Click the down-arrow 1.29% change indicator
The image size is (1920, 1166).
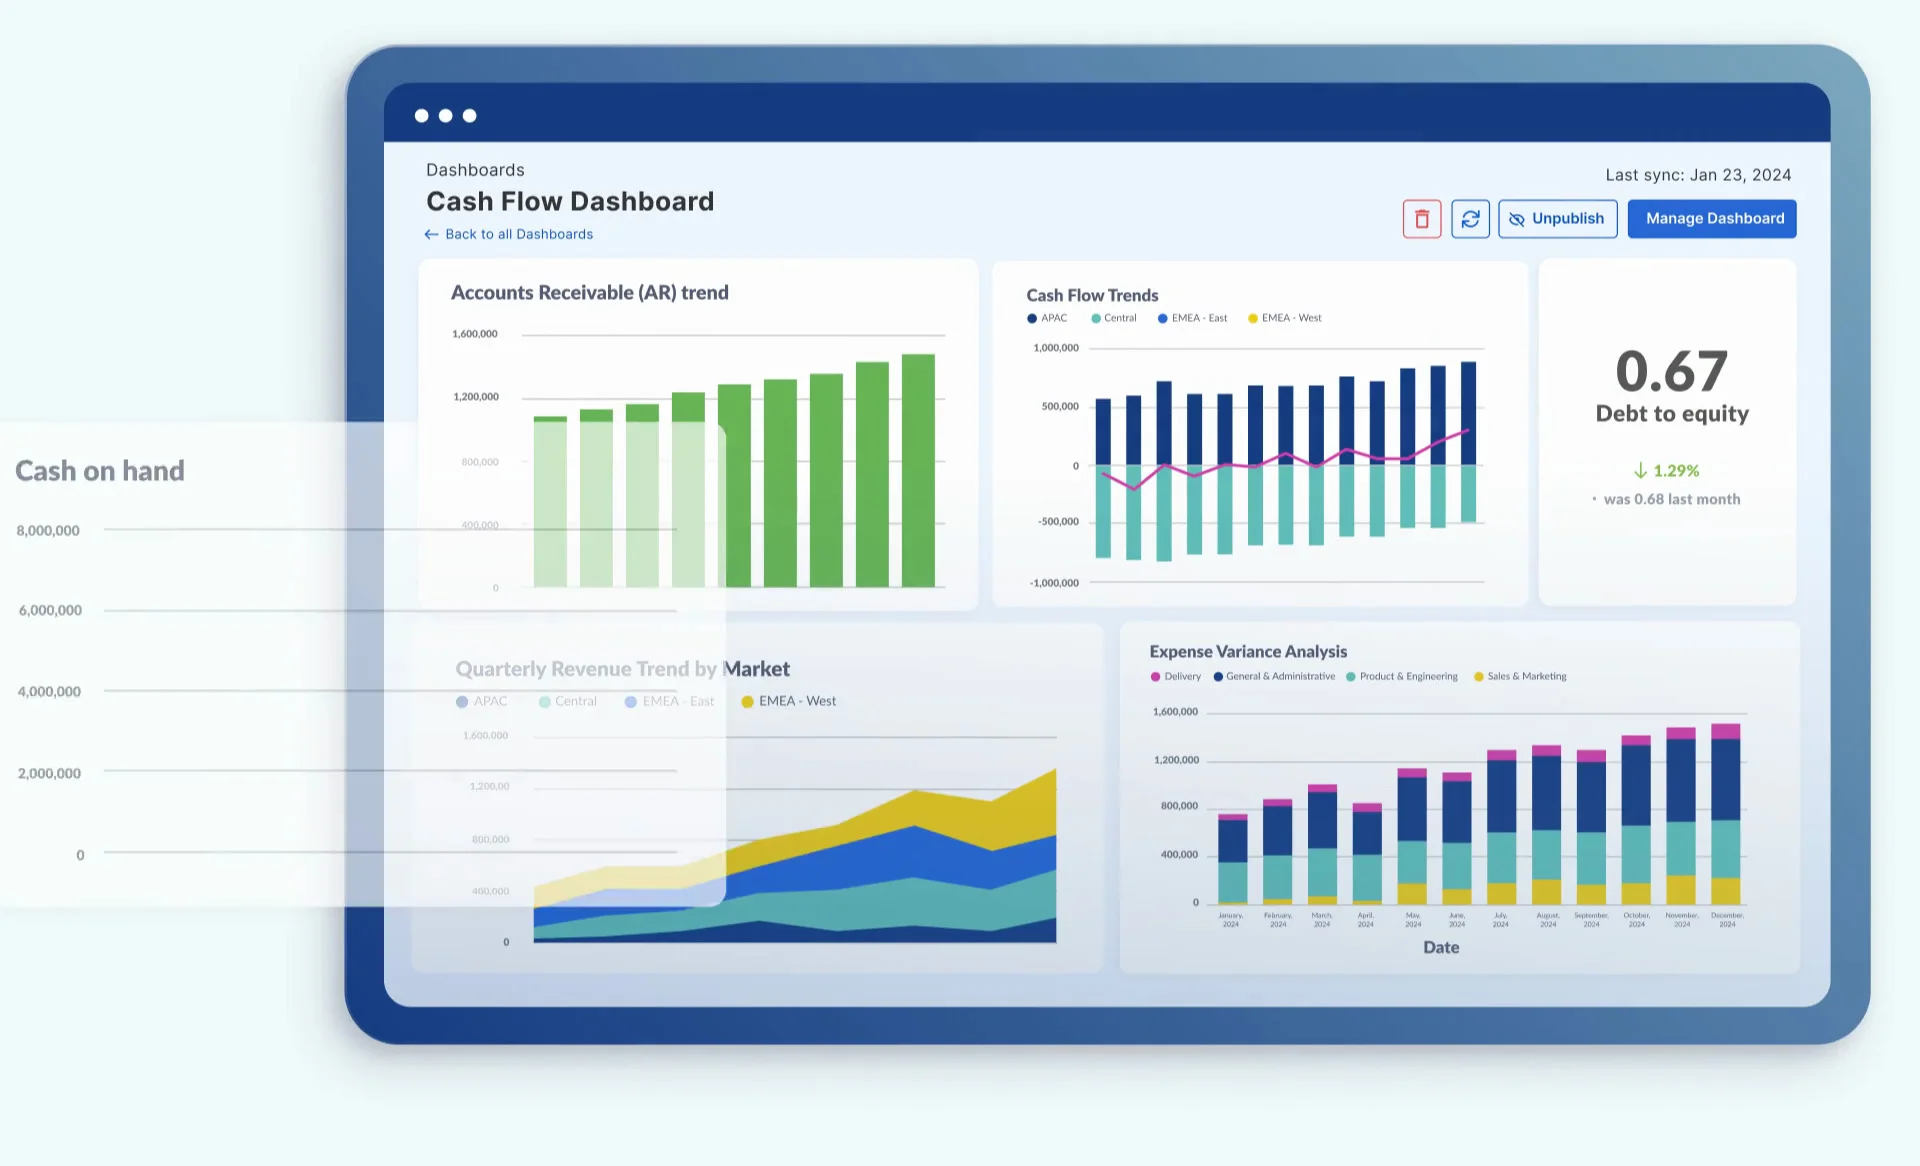(1666, 471)
